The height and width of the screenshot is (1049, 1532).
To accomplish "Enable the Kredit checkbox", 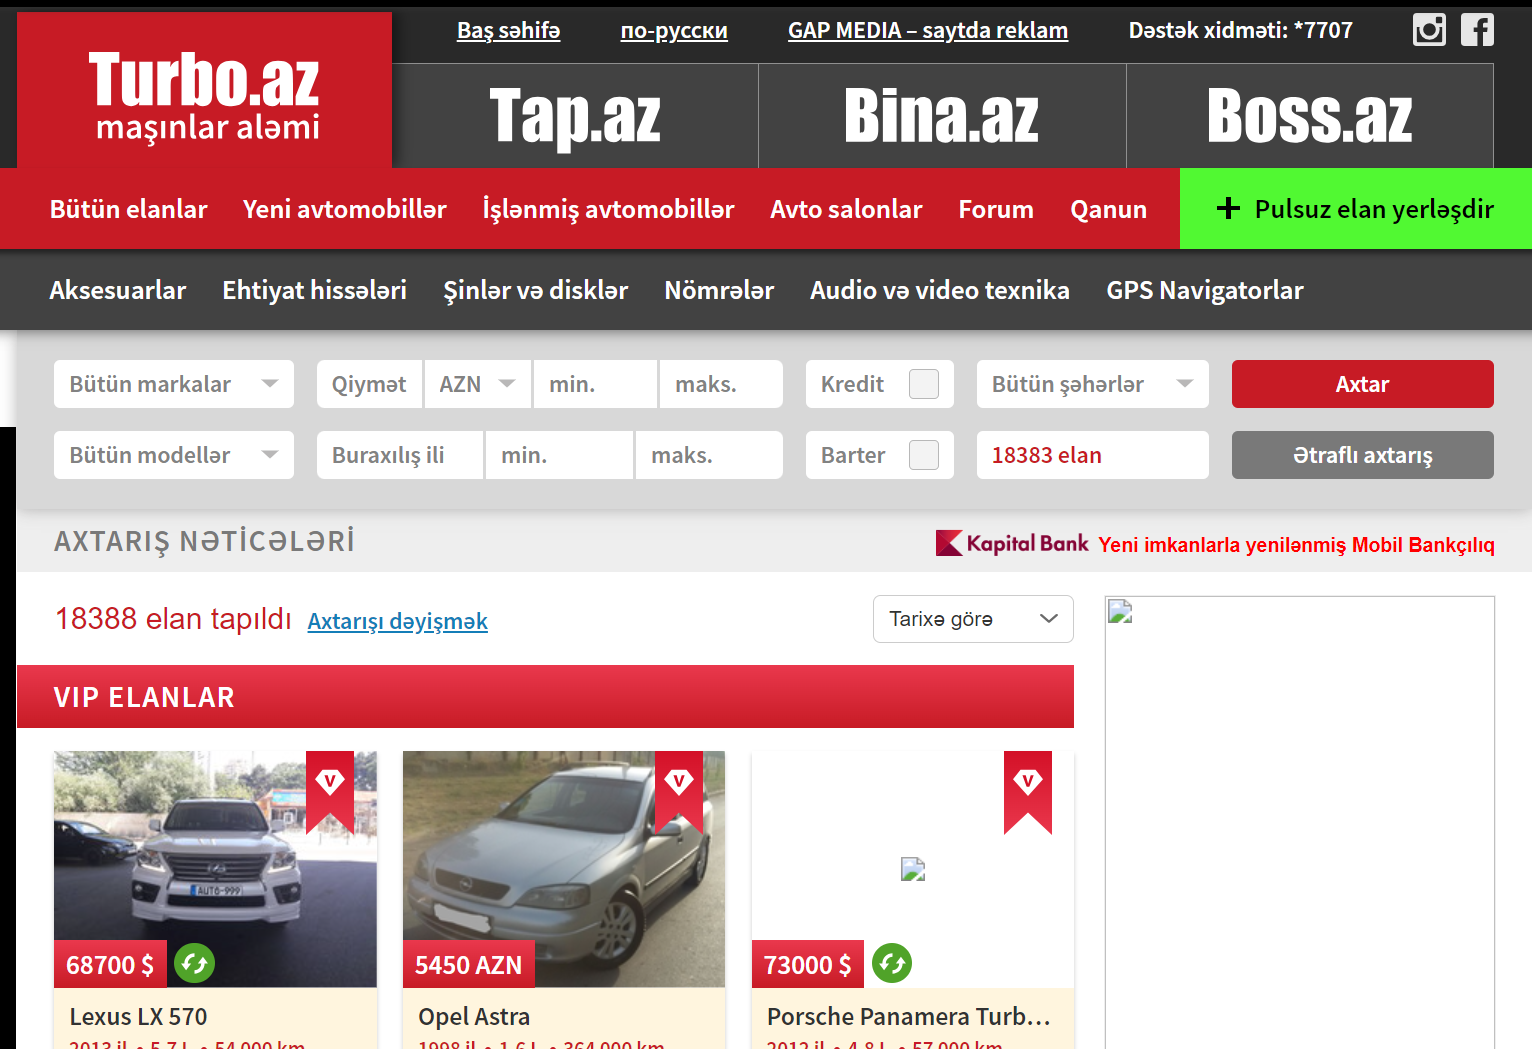I will click(924, 384).
